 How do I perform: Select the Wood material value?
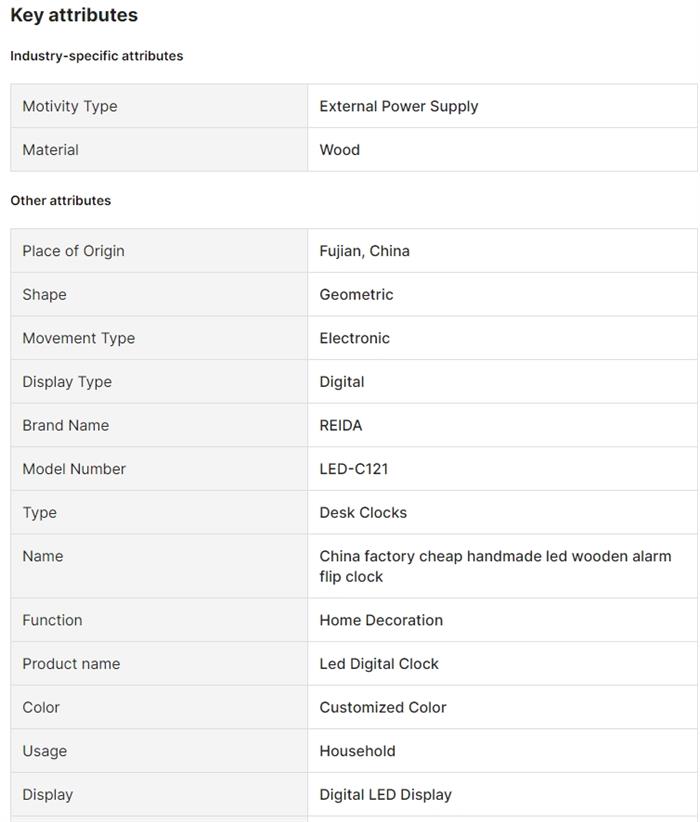[340, 150]
